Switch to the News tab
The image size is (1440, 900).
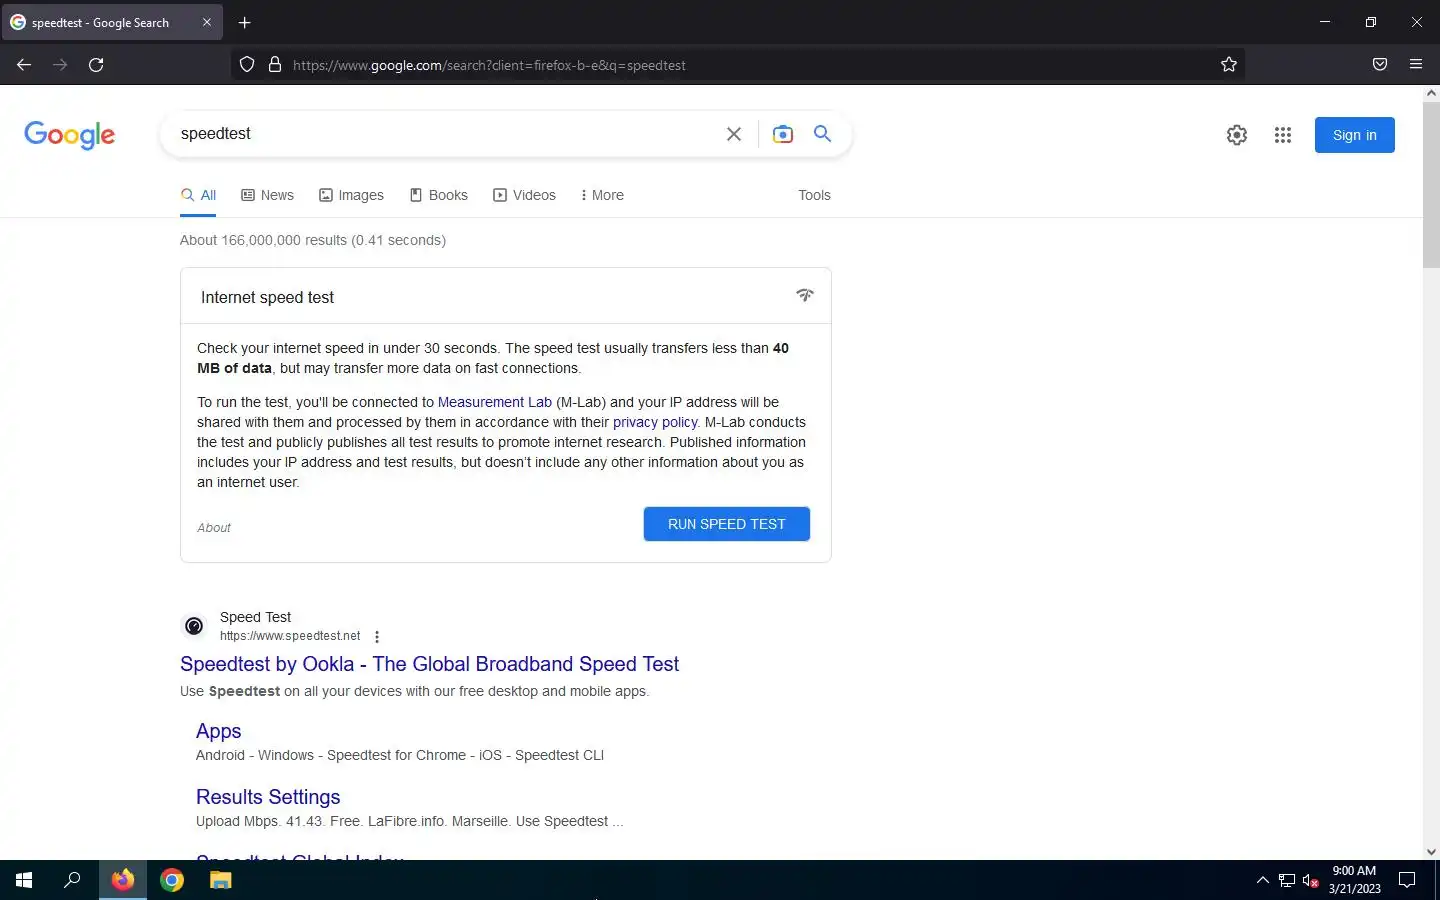268,195
